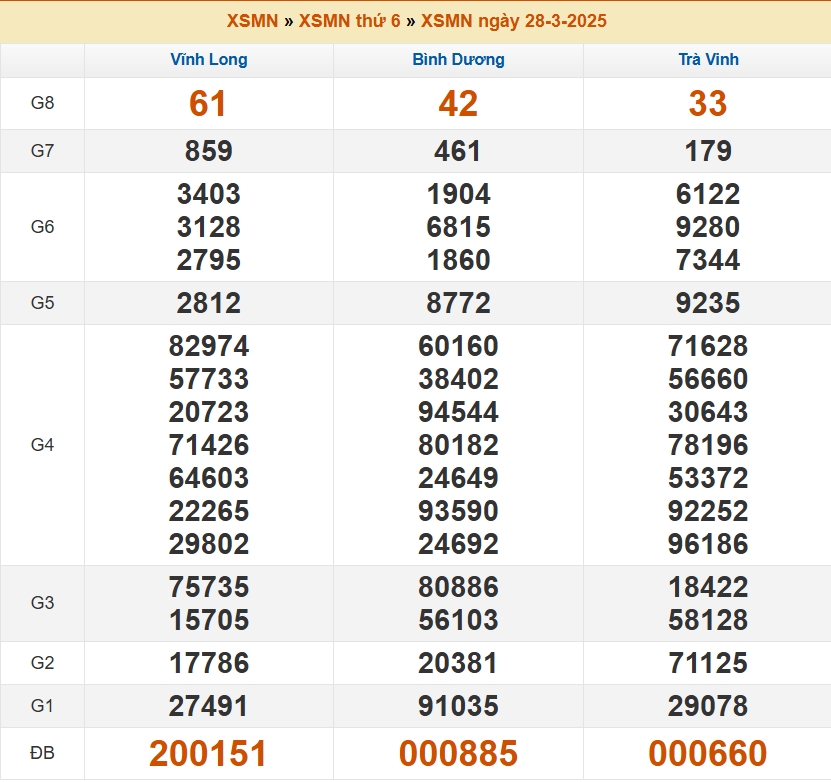Click G3 number 18422
This screenshot has width=831, height=782.
pyautogui.click(x=708, y=587)
